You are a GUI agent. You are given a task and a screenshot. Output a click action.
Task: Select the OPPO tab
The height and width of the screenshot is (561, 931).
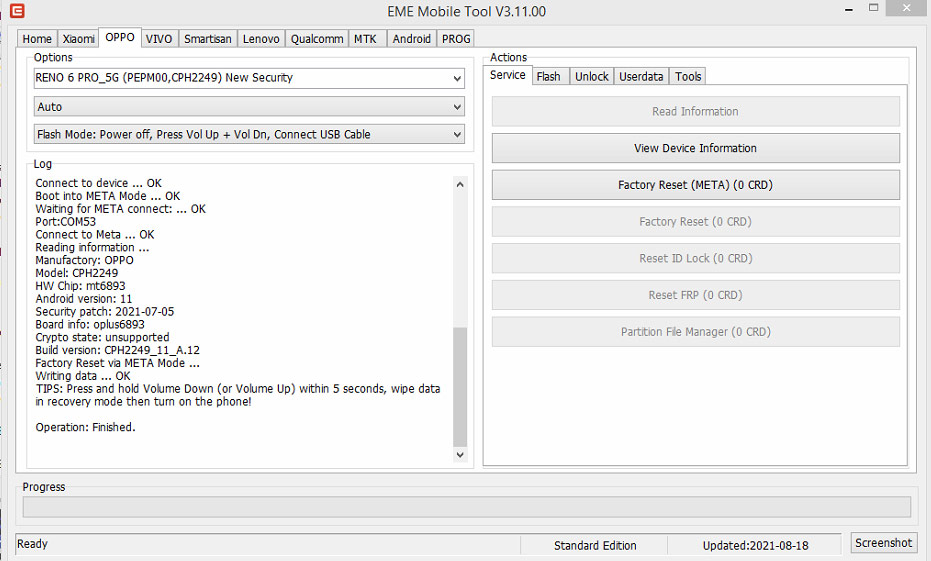120,37
